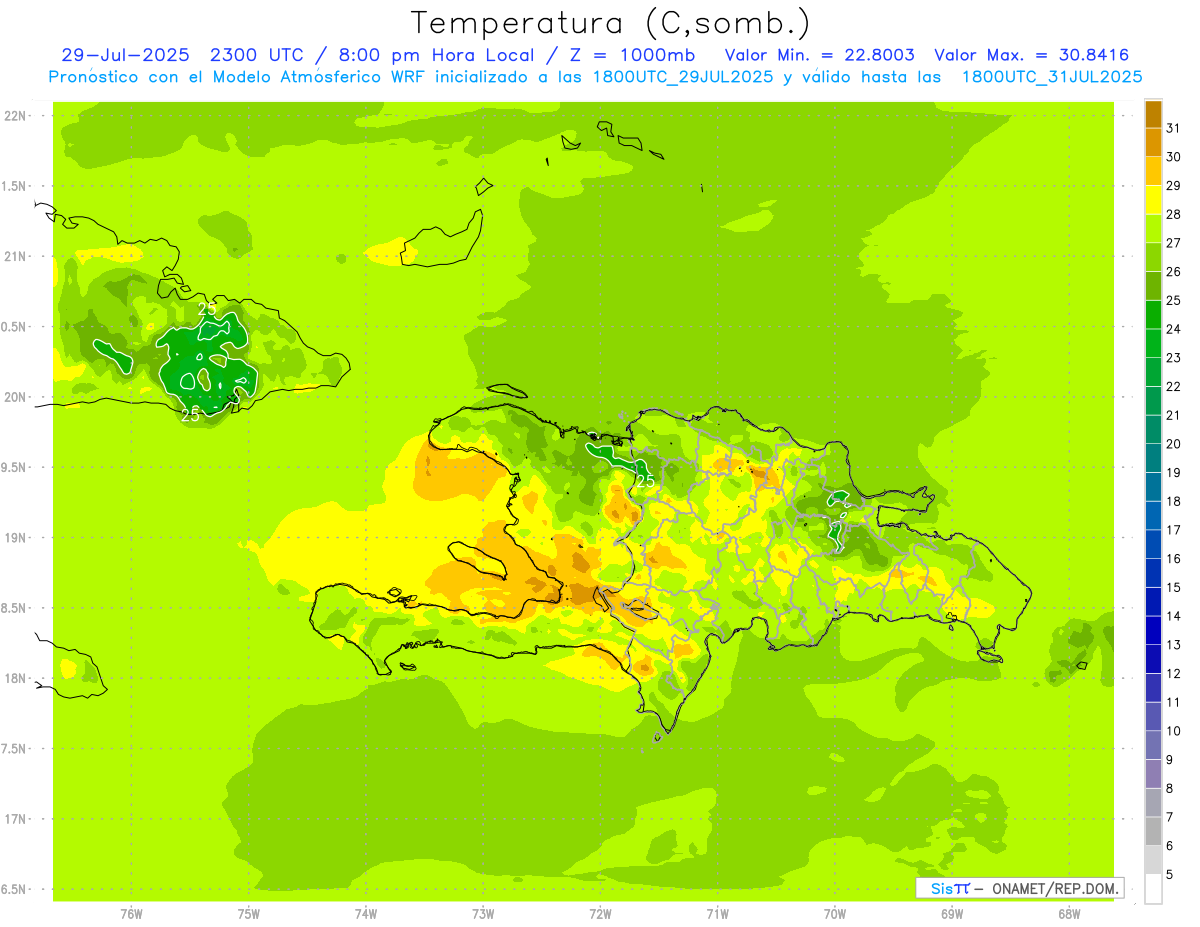Click the 'Valor Max. = 30.8416' value
1200x927 pixels.
(1032, 55)
